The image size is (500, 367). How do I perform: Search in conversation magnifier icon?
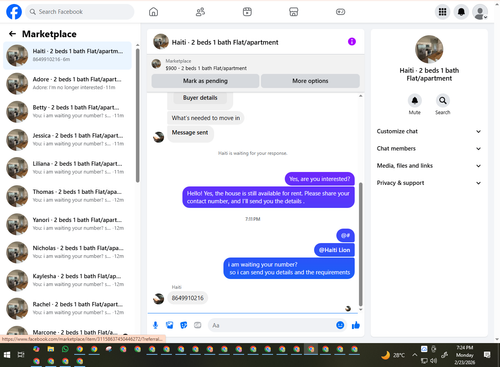click(443, 100)
